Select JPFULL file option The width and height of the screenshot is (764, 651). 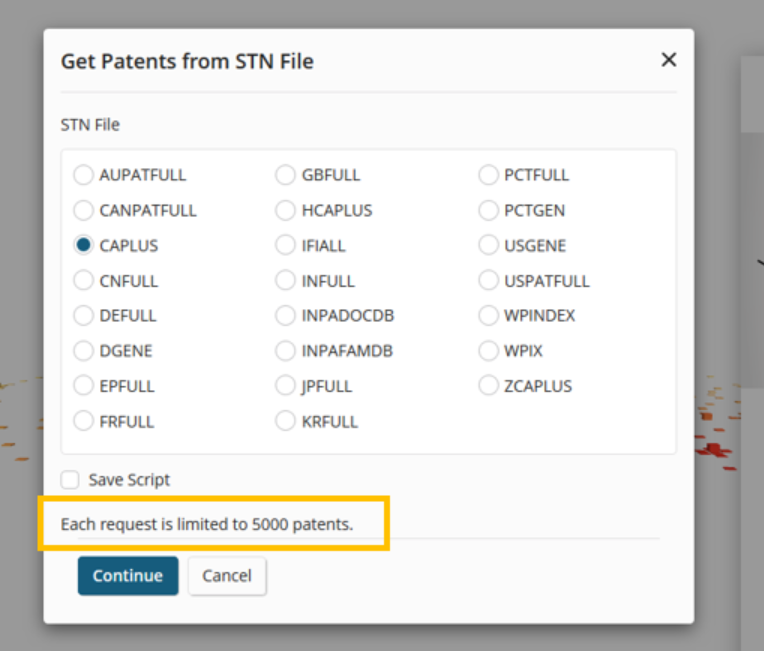285,386
